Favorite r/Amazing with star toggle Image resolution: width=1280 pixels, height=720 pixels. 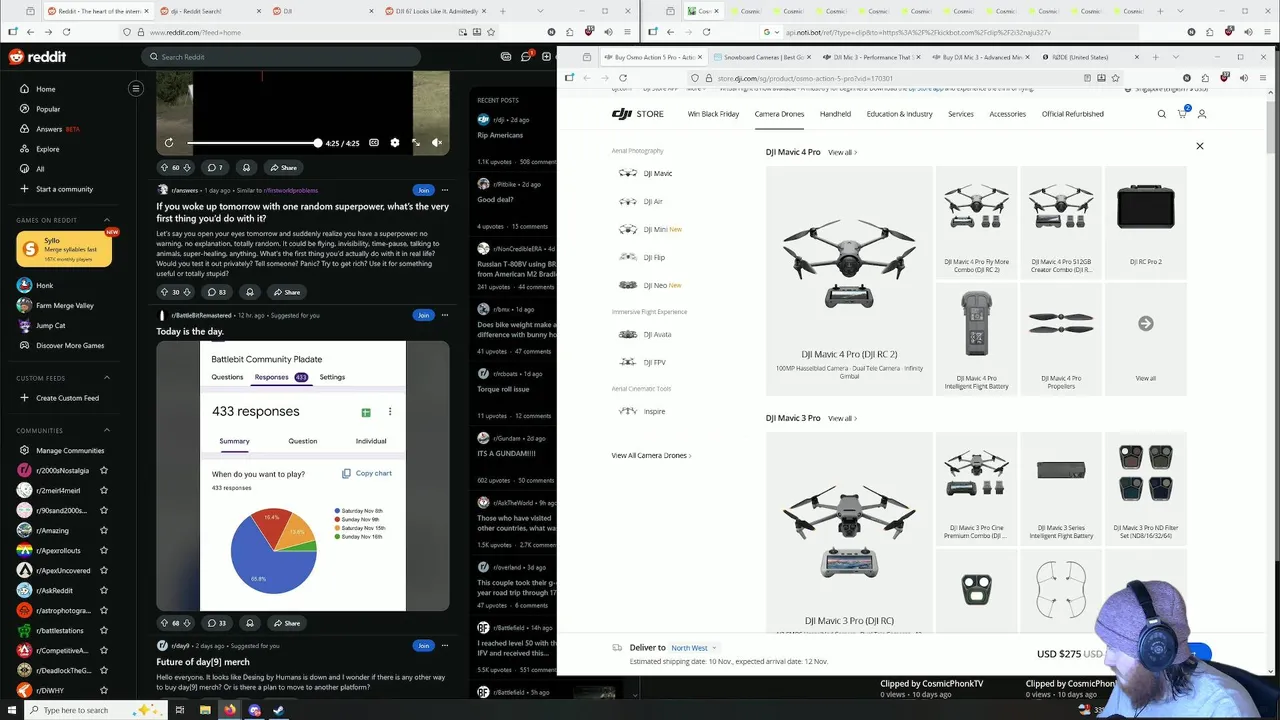coord(104,530)
